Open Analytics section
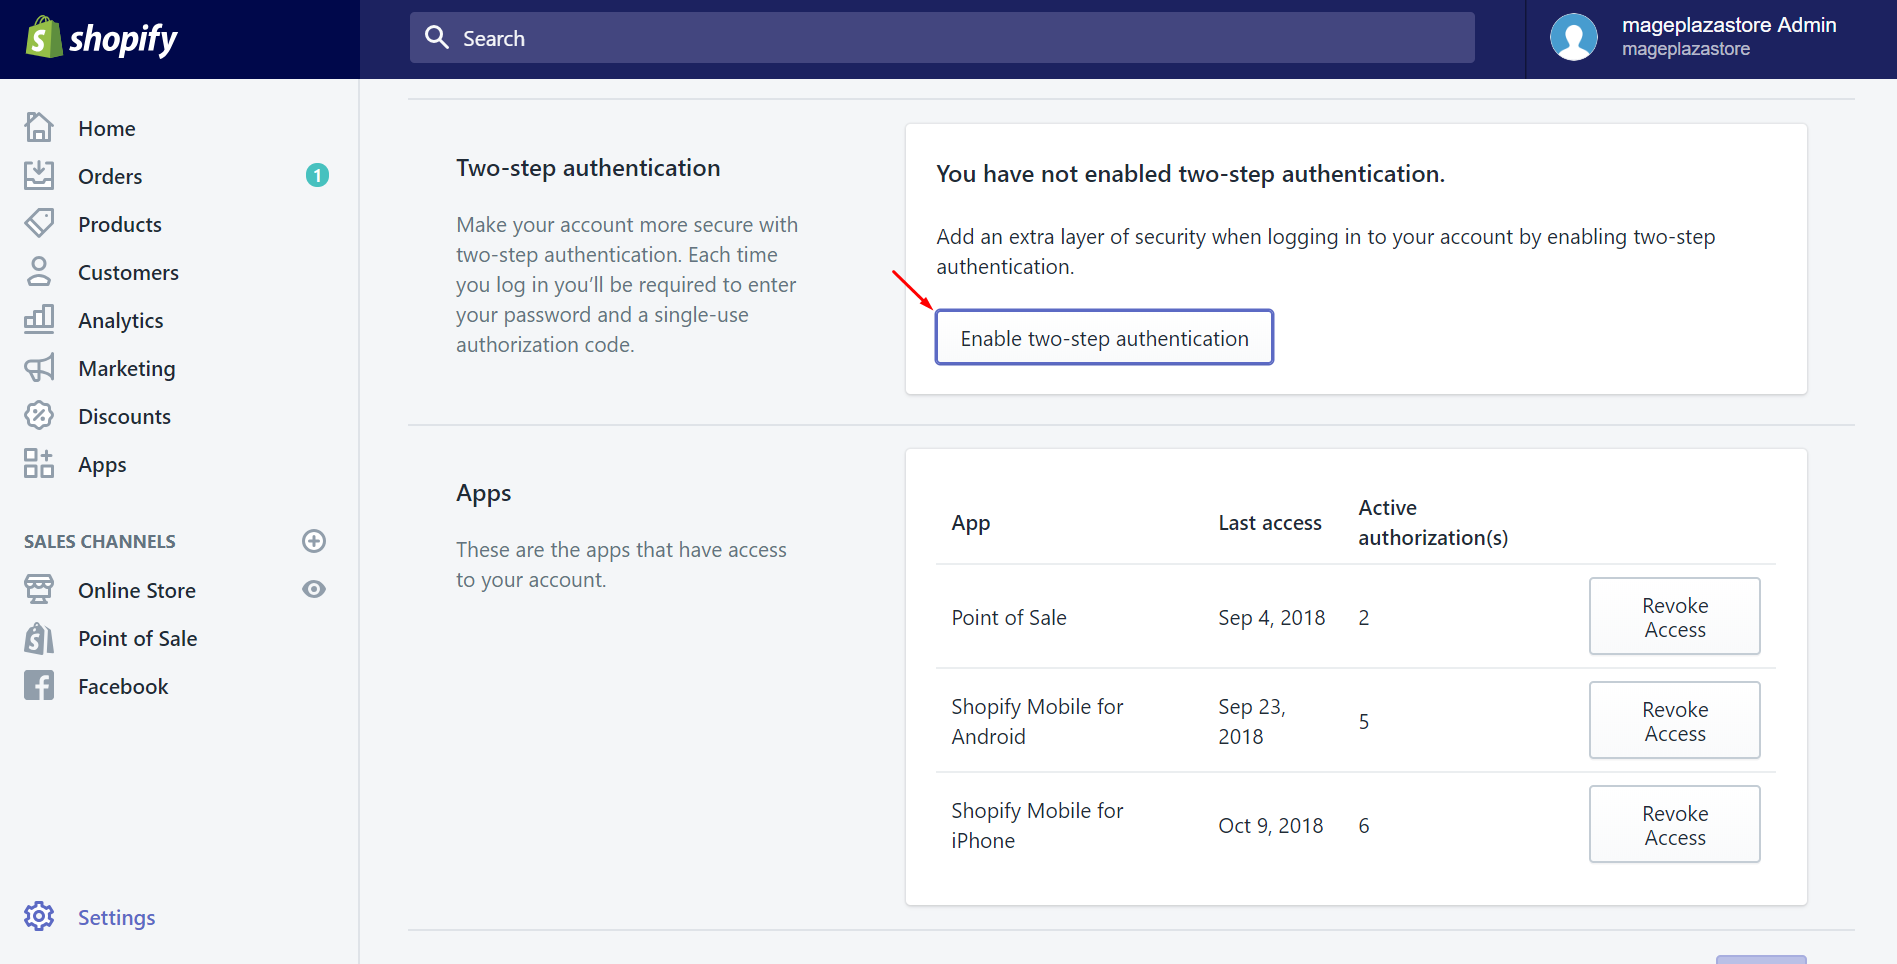1897x964 pixels. [121, 320]
